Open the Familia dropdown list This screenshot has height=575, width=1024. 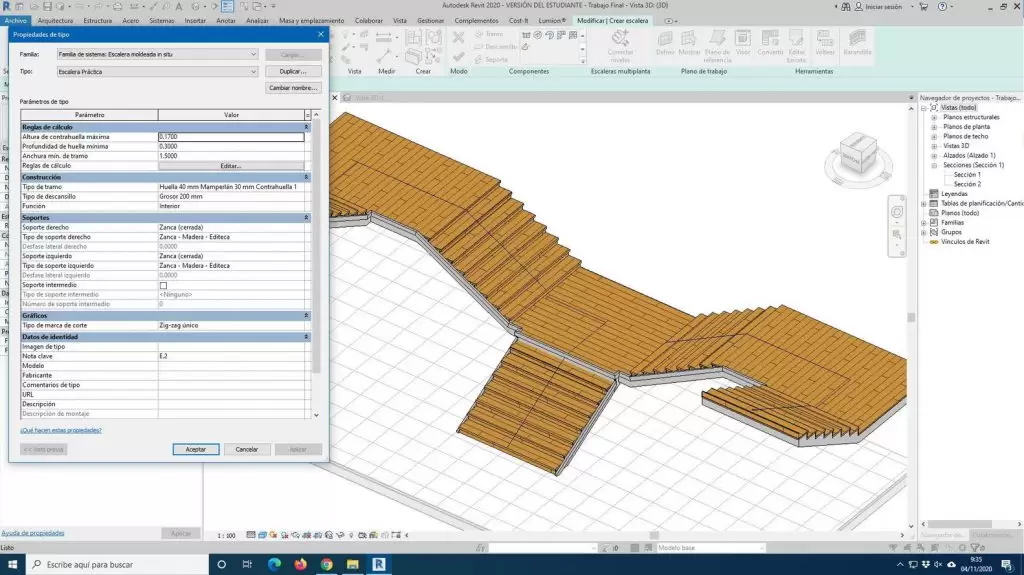click(x=253, y=54)
